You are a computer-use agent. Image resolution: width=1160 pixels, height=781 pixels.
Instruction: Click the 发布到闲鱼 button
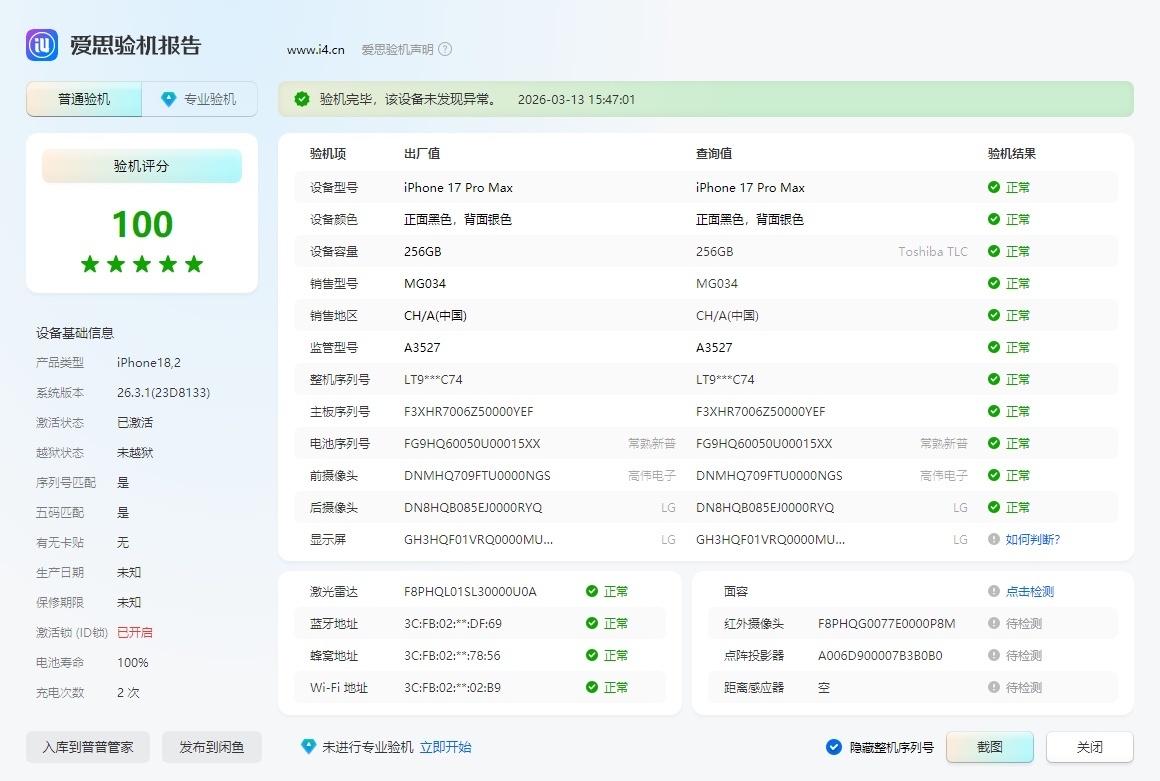coord(211,747)
